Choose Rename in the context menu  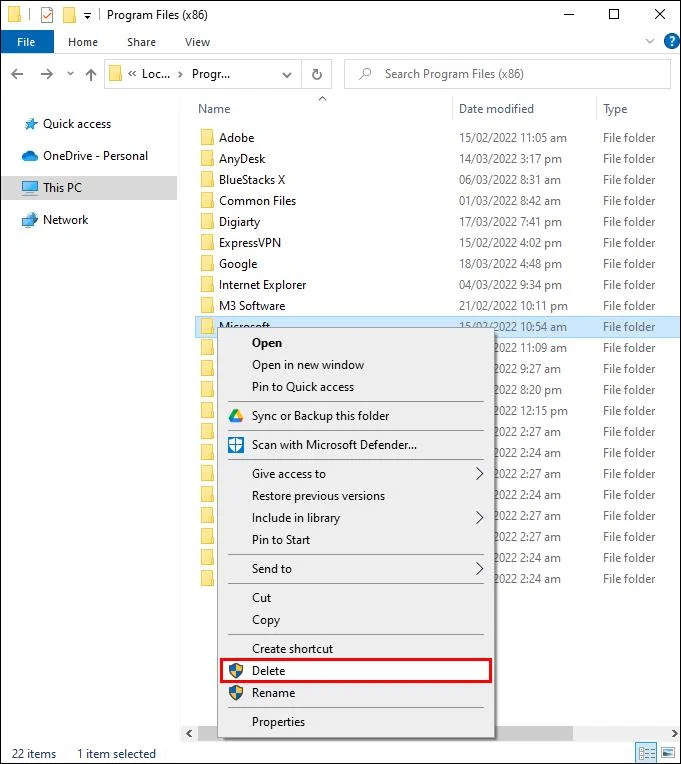point(356,693)
